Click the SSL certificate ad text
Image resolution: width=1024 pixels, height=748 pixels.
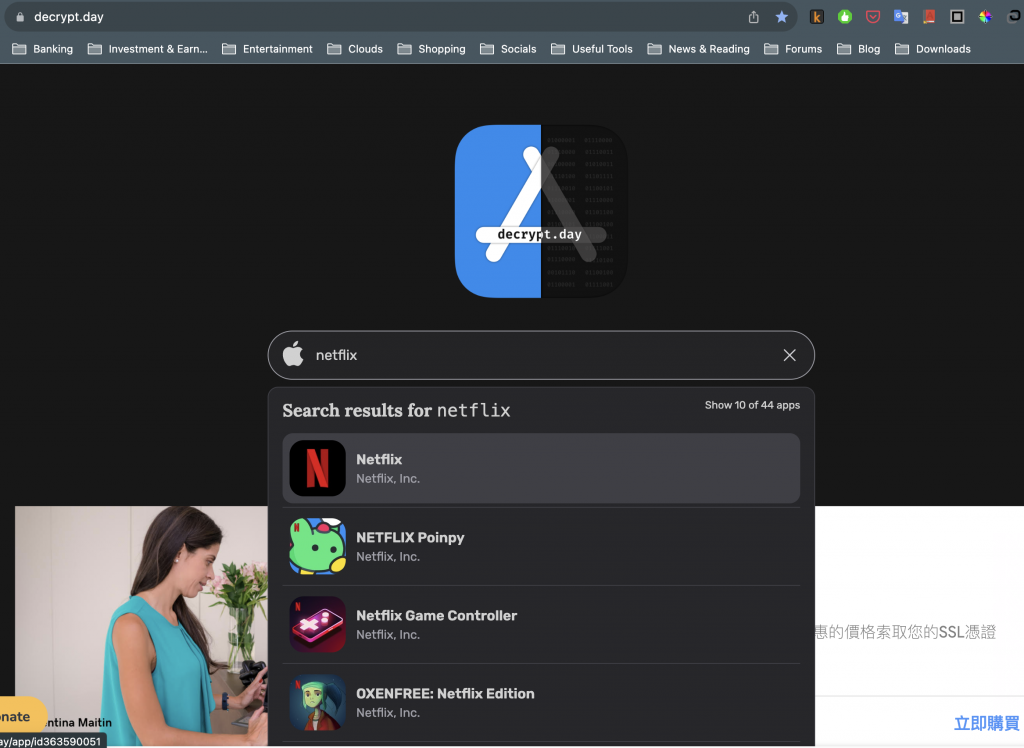point(905,632)
